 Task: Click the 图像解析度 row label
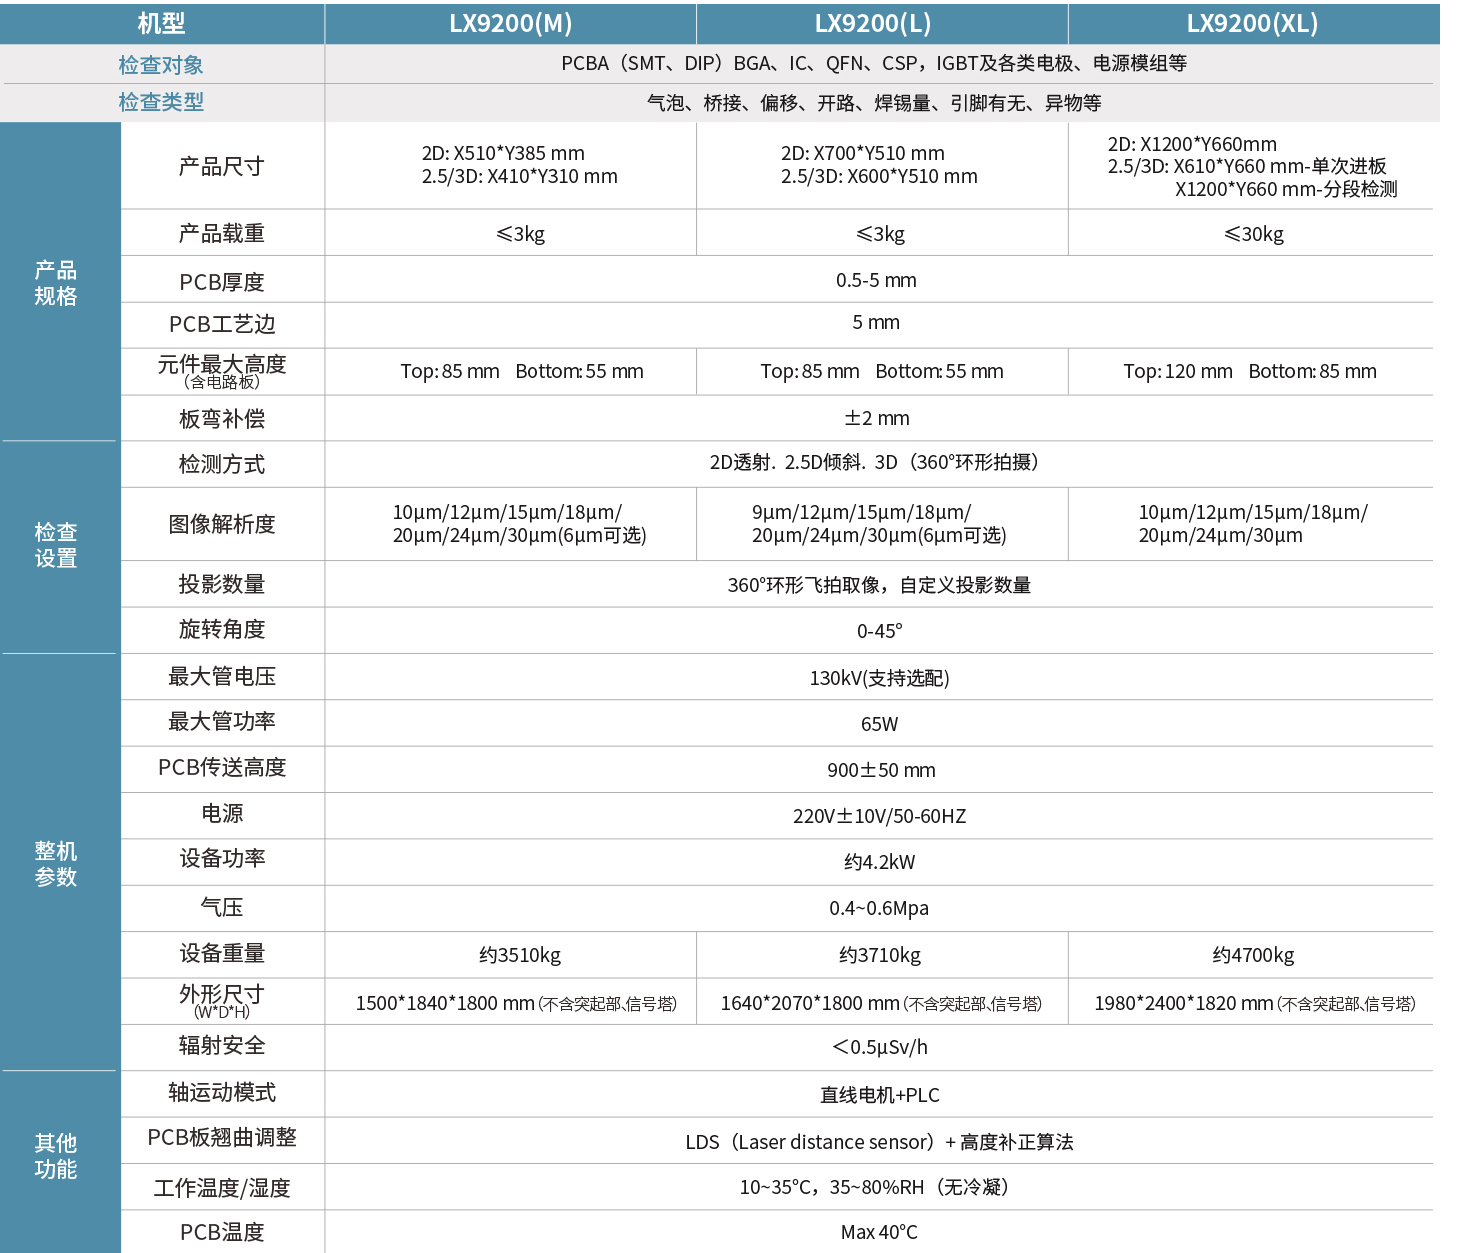pyautogui.click(x=222, y=524)
